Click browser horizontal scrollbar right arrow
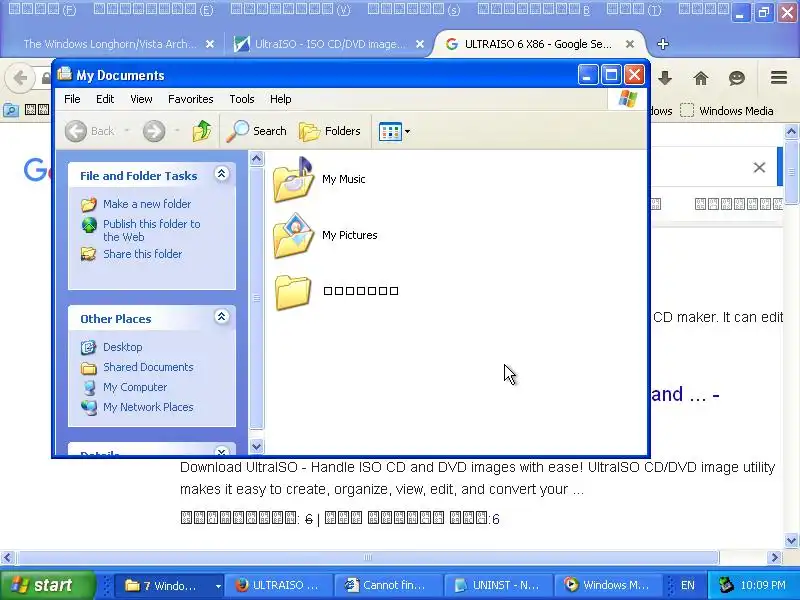 click(x=774, y=558)
